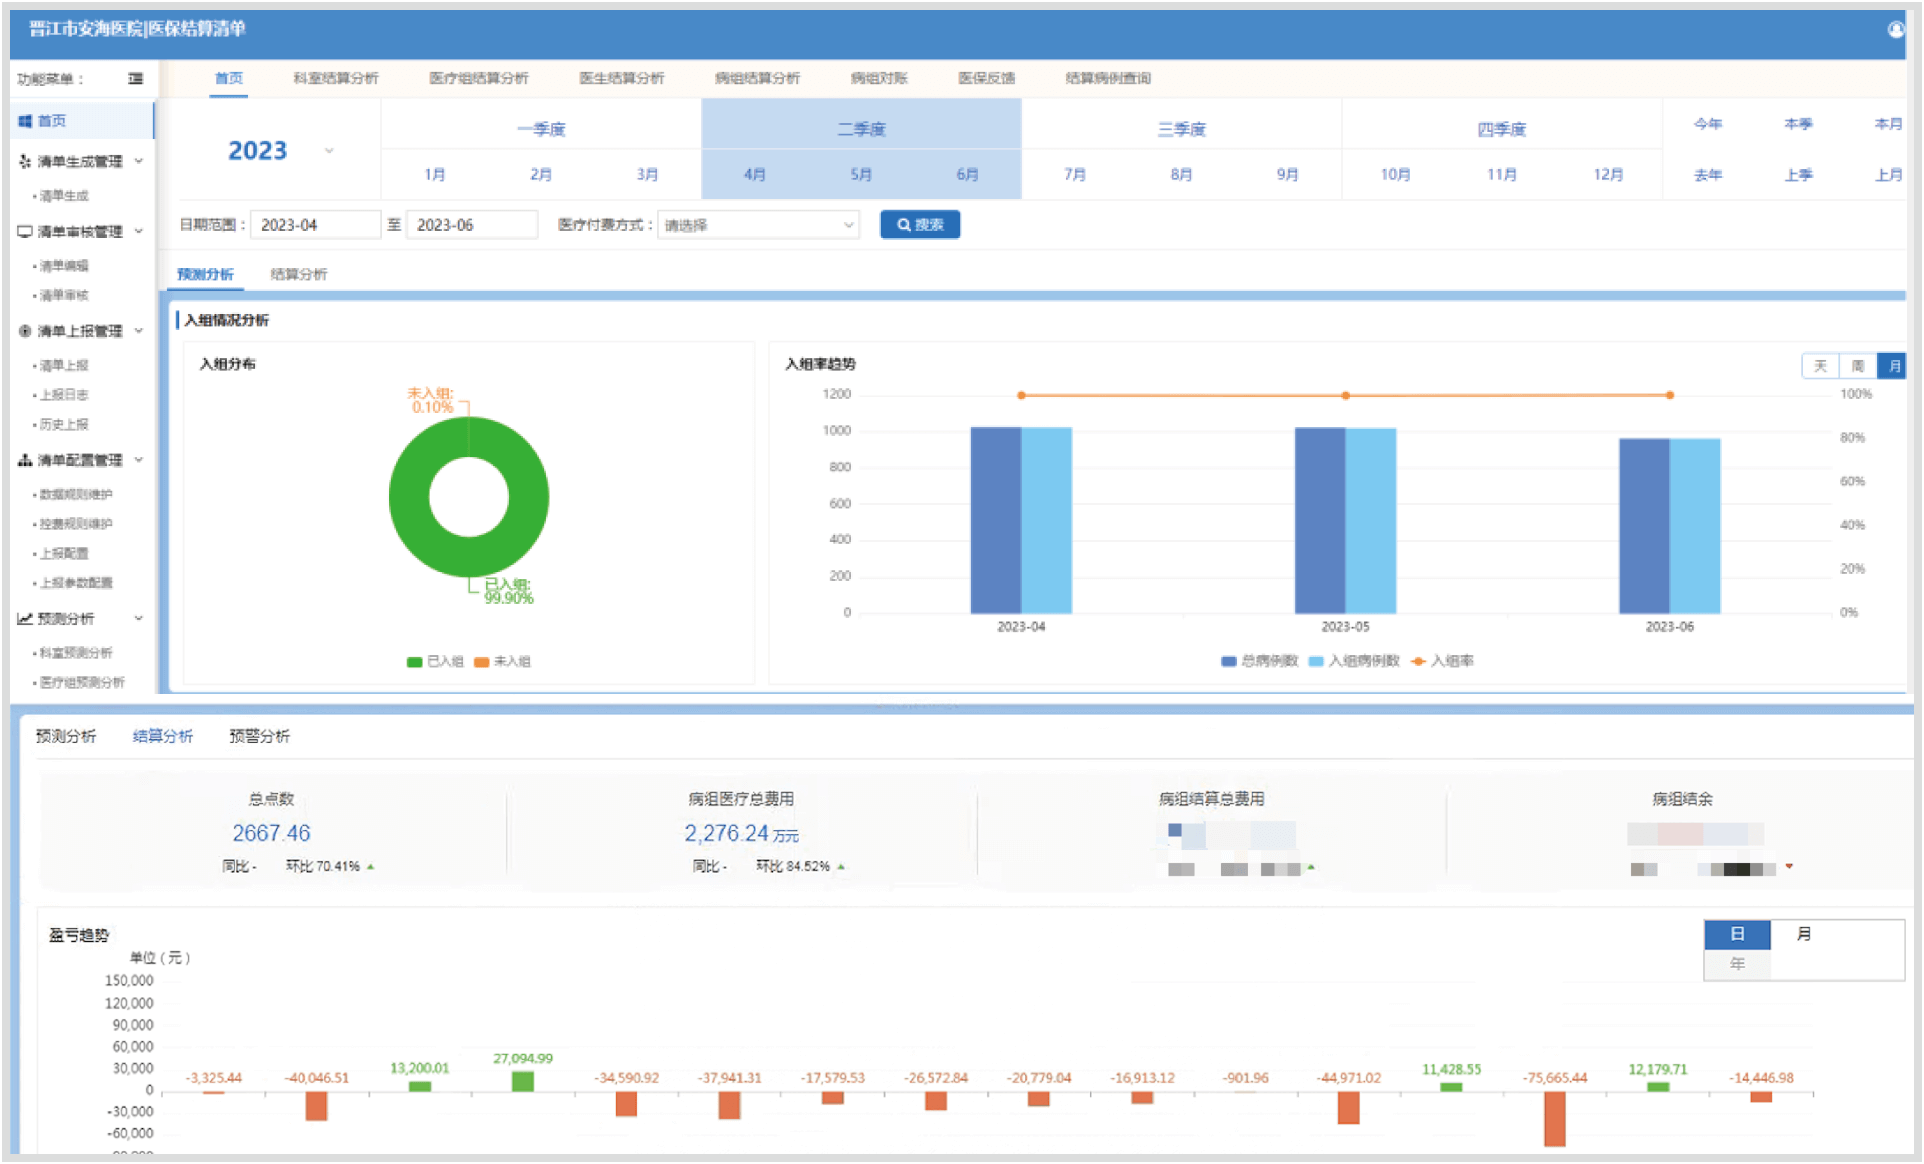Screen dimensions: 1924x1164
Task: Collapse sidebar using 功能菜单 toggle icon
Action: [135, 79]
